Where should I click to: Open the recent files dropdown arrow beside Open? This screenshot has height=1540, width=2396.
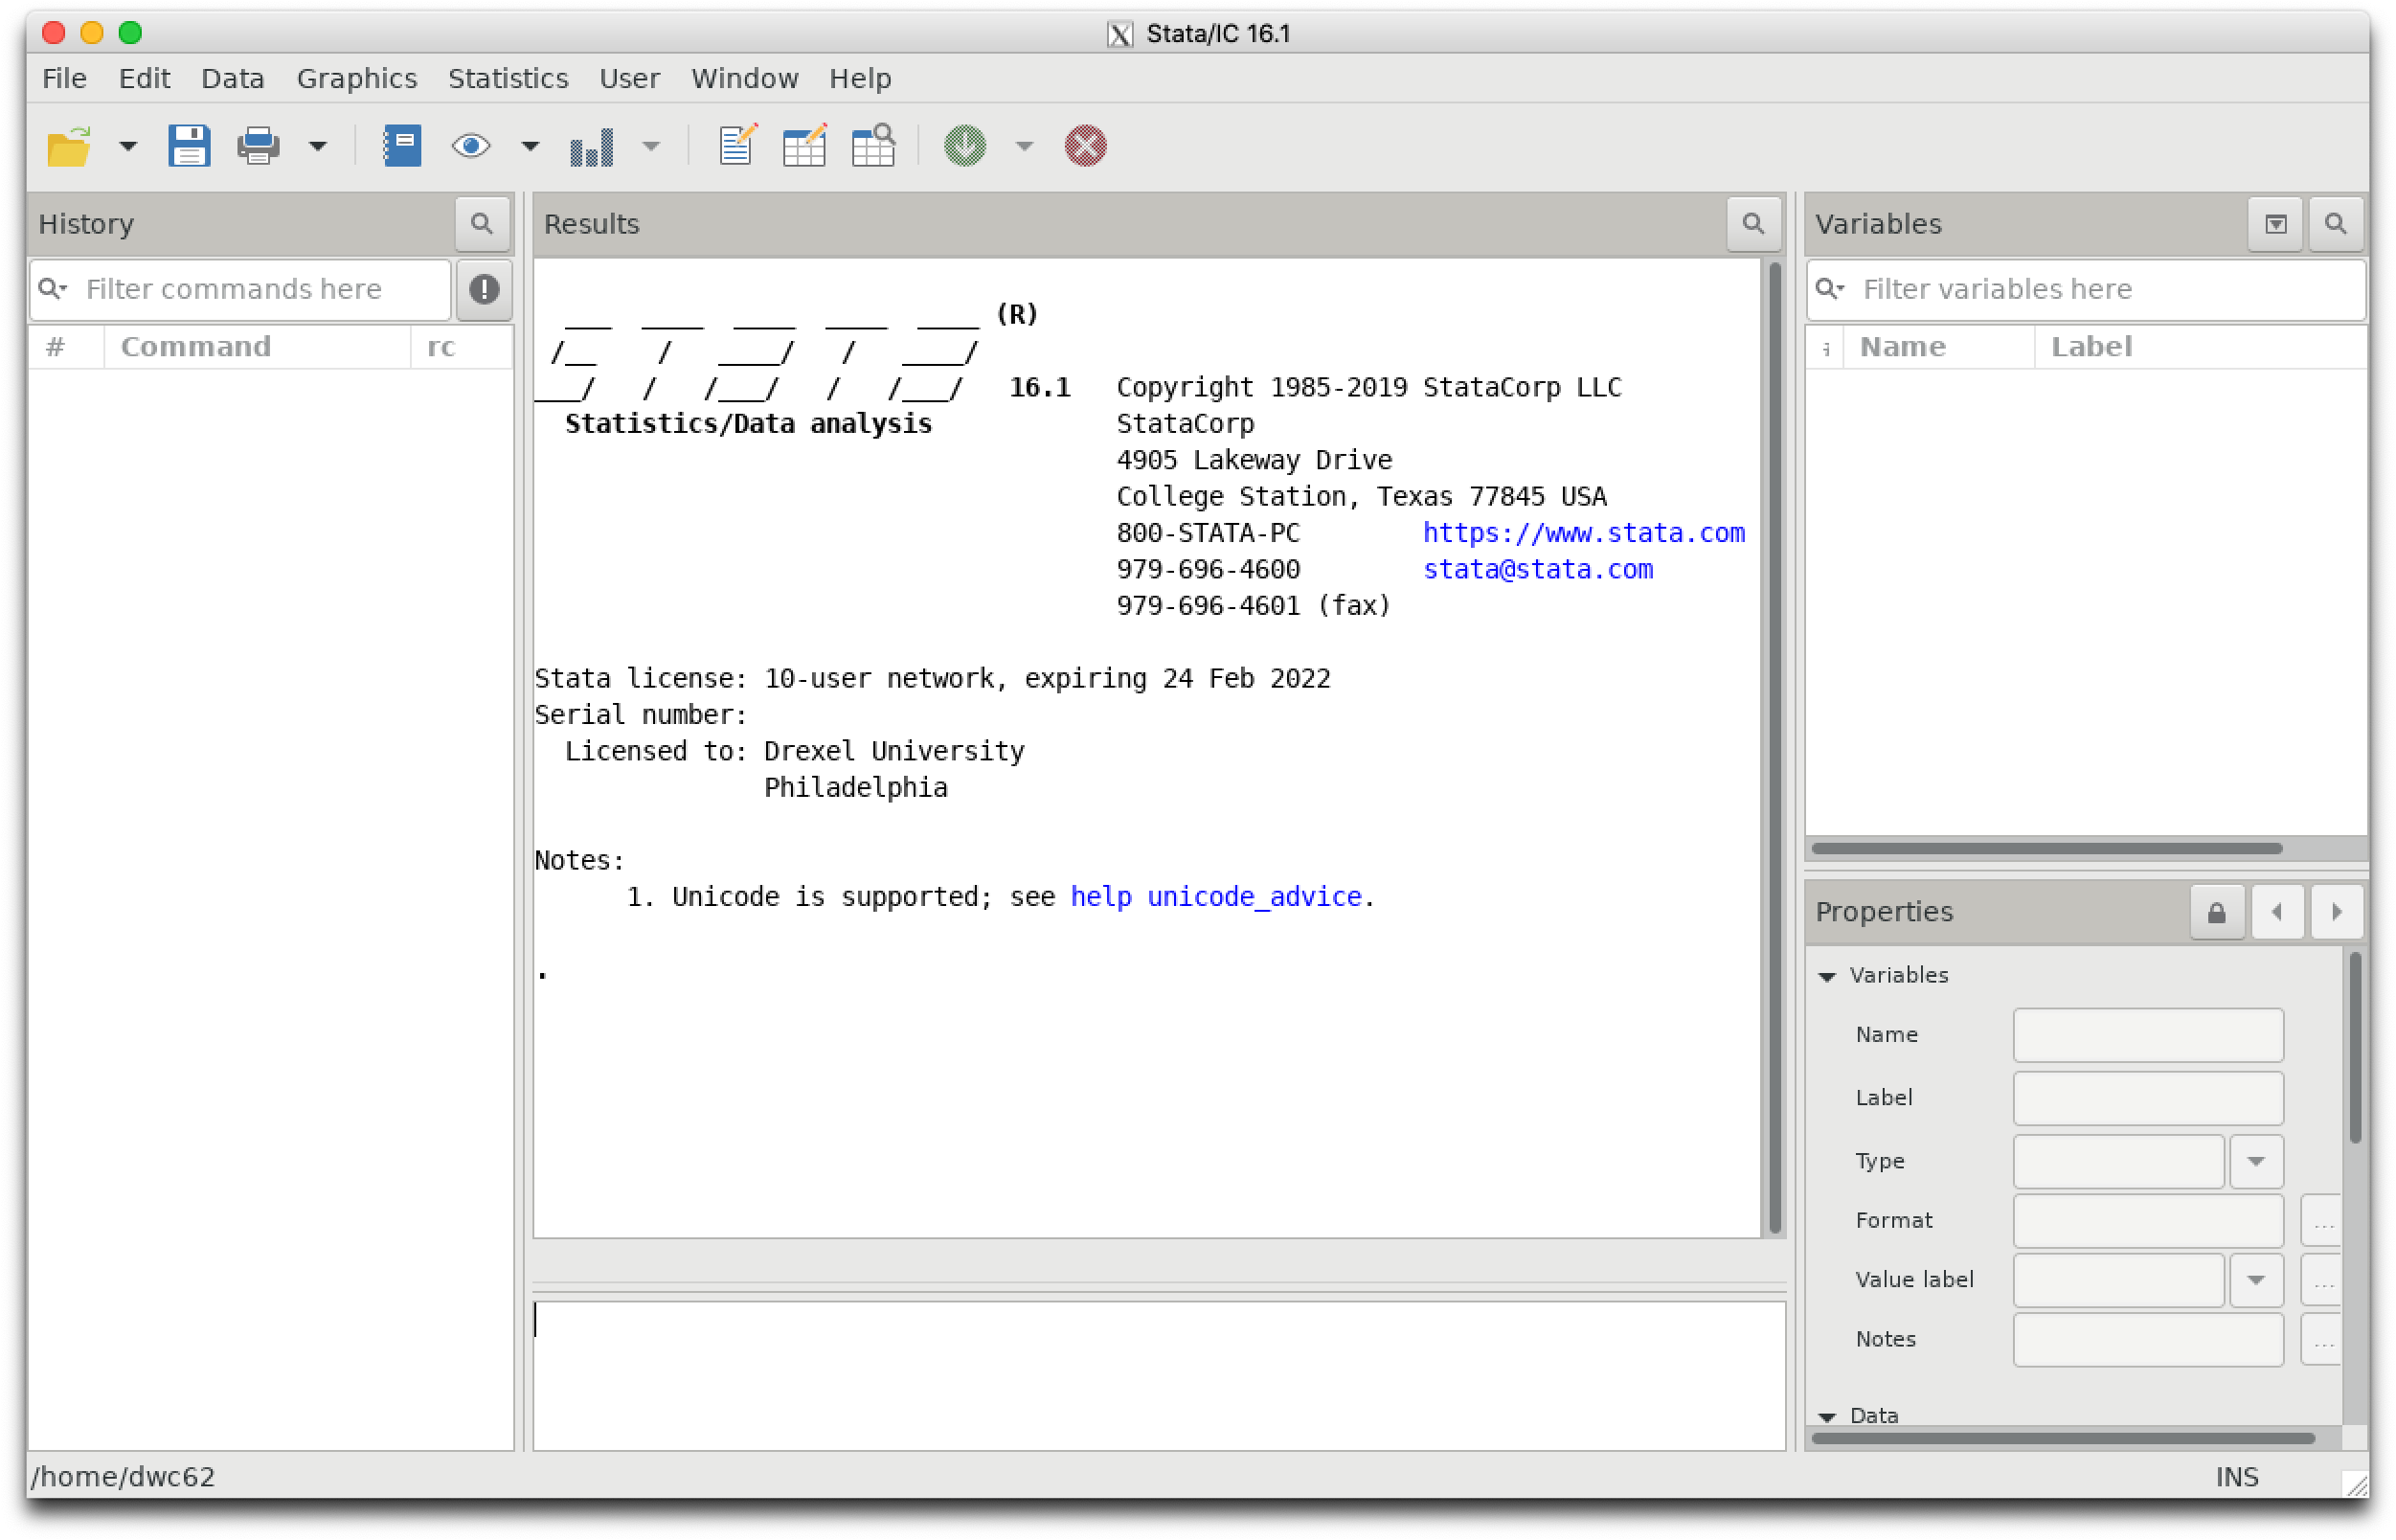point(127,146)
